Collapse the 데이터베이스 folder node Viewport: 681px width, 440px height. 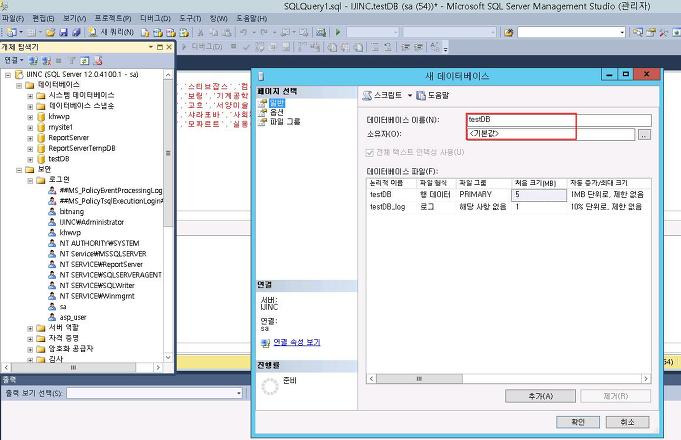coord(19,85)
